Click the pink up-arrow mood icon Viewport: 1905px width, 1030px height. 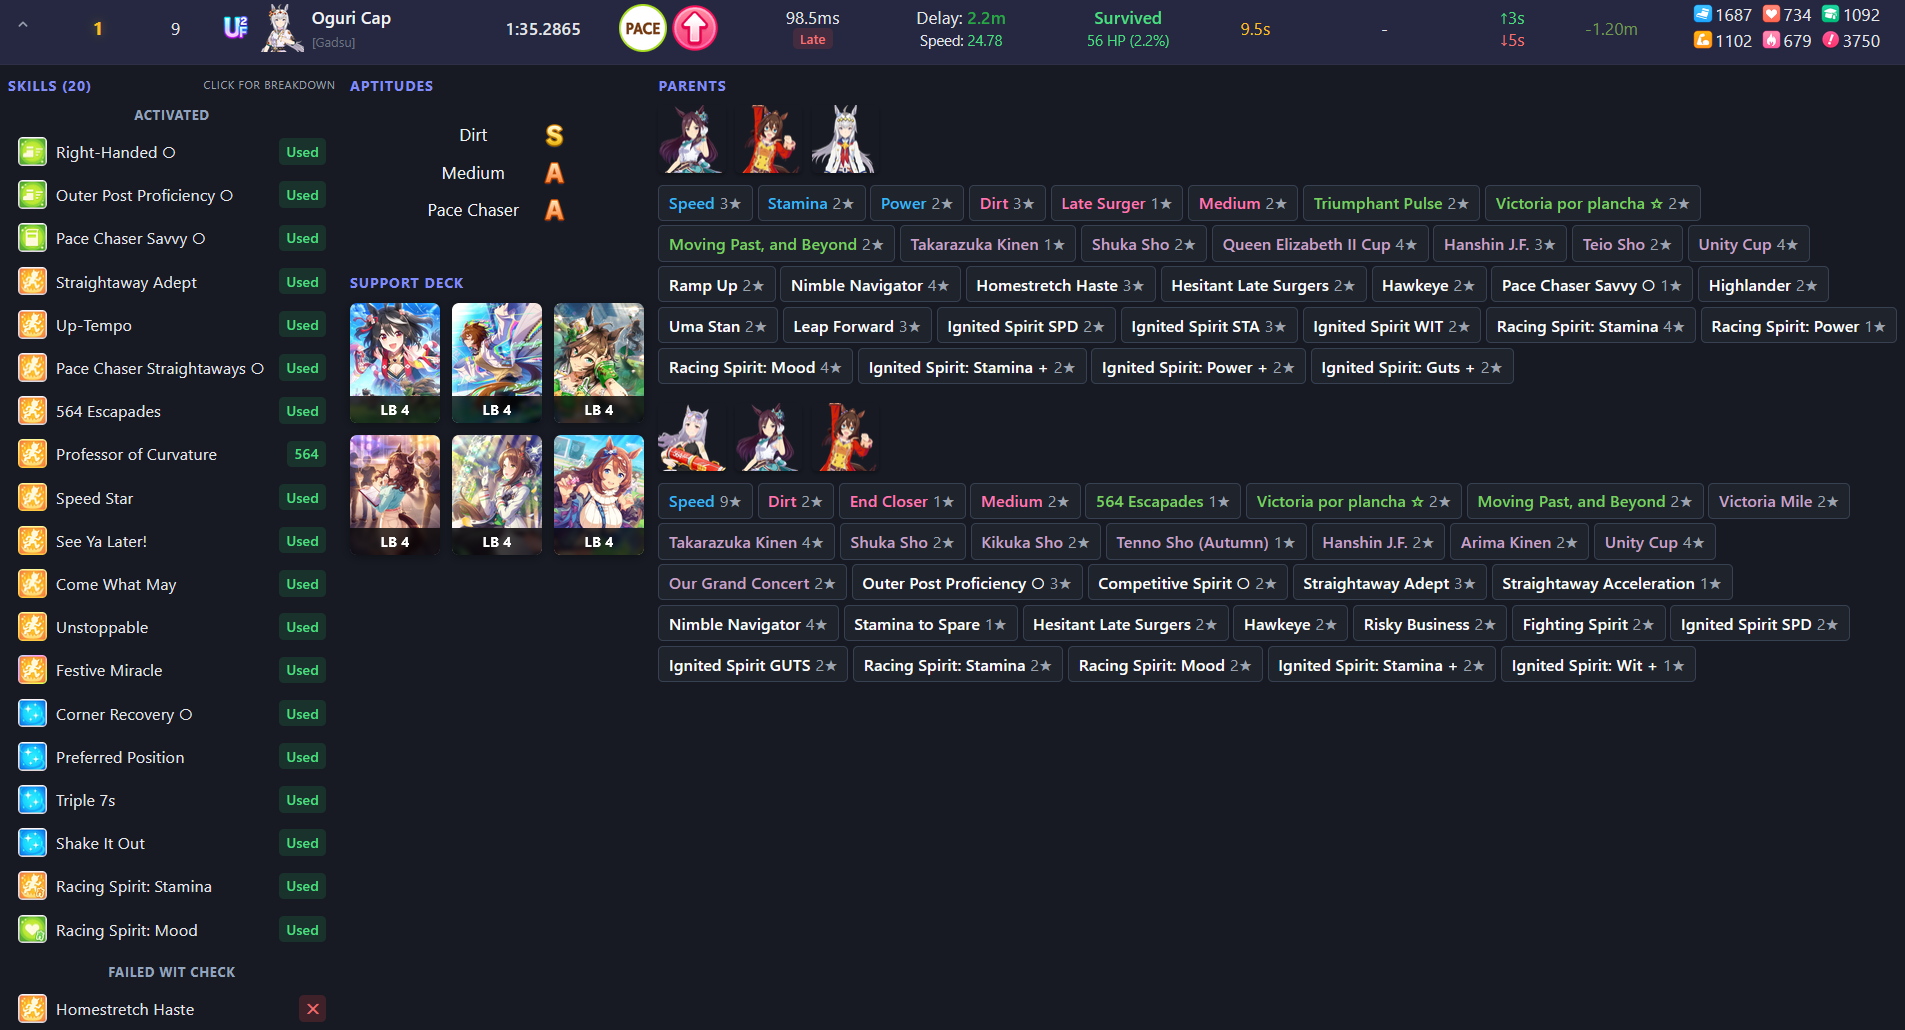coord(695,28)
